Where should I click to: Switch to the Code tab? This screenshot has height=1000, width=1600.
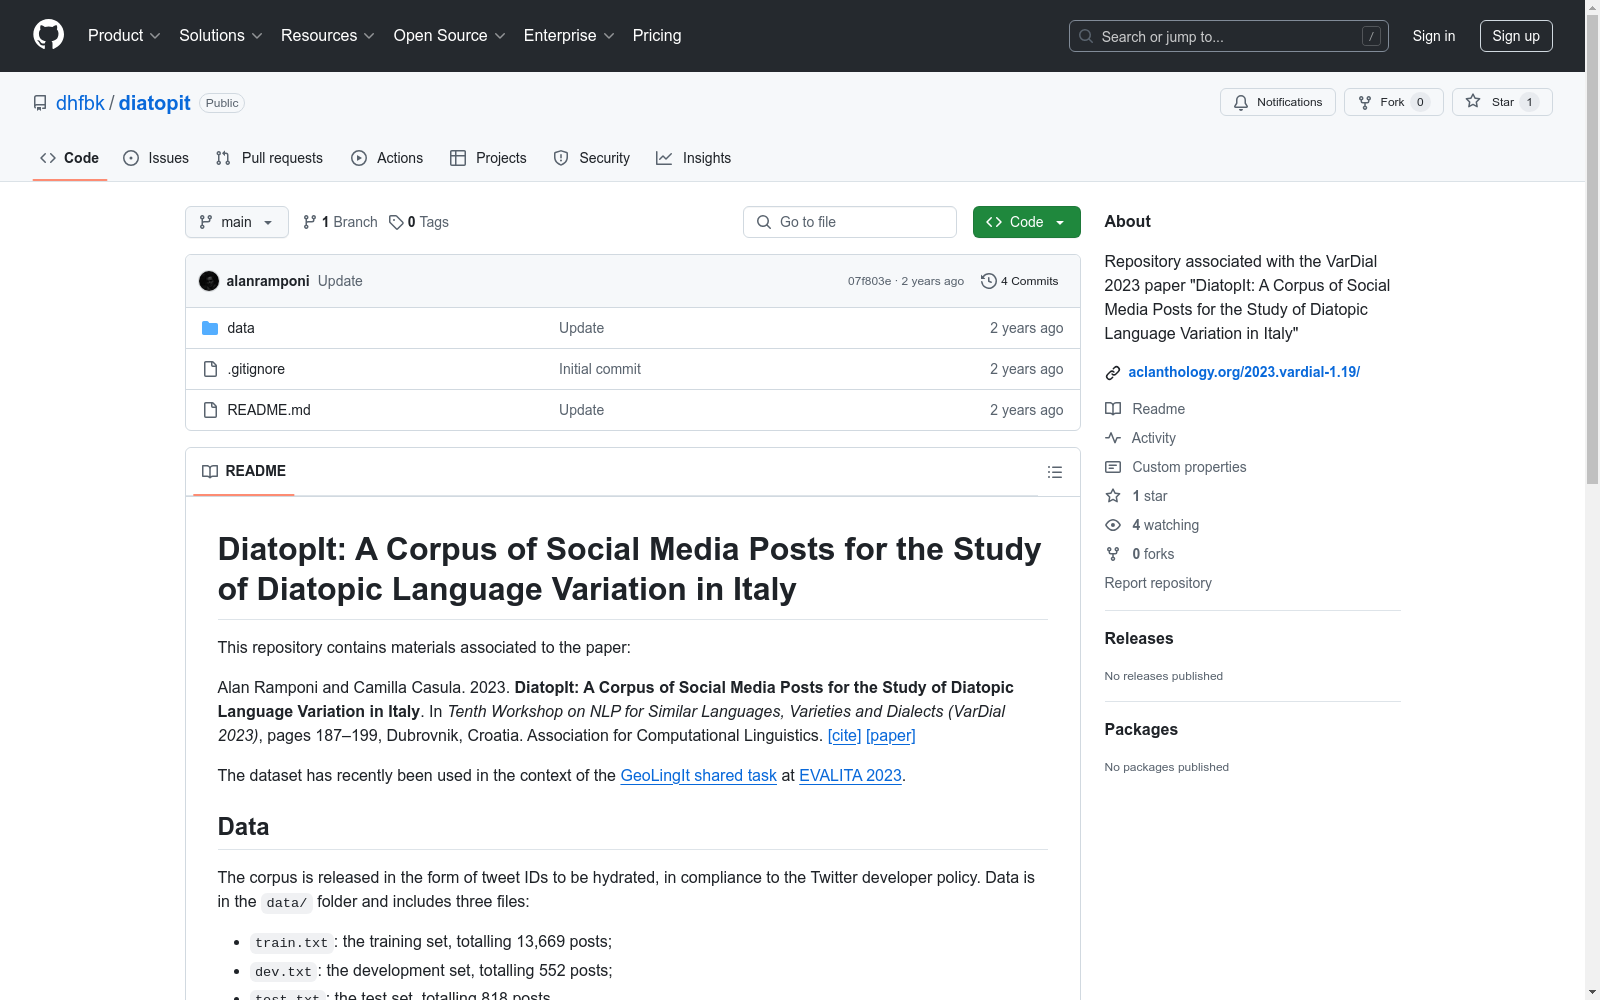click(x=70, y=158)
